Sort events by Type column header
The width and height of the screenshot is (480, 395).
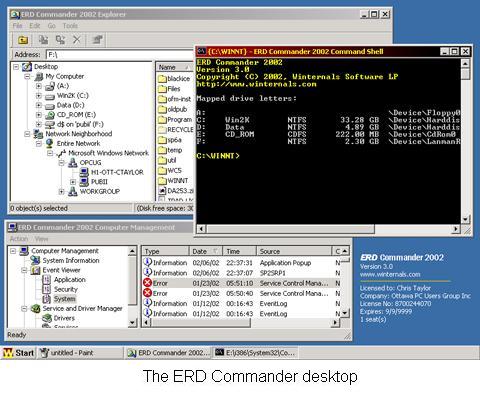(x=166, y=251)
